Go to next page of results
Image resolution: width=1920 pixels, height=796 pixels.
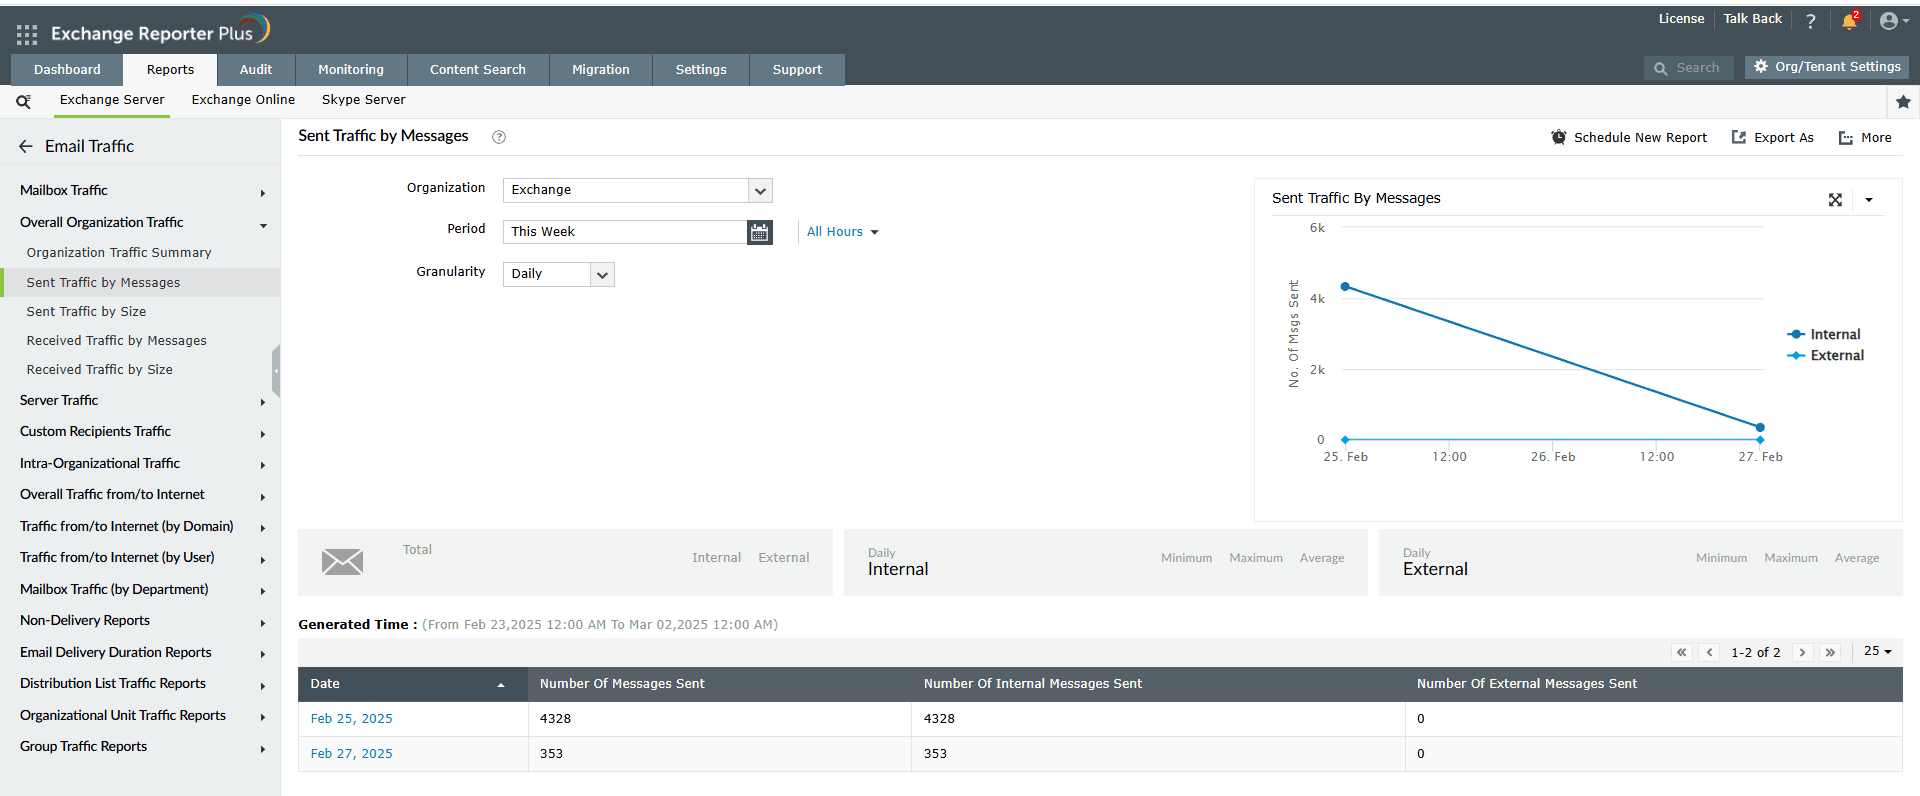tap(1803, 652)
